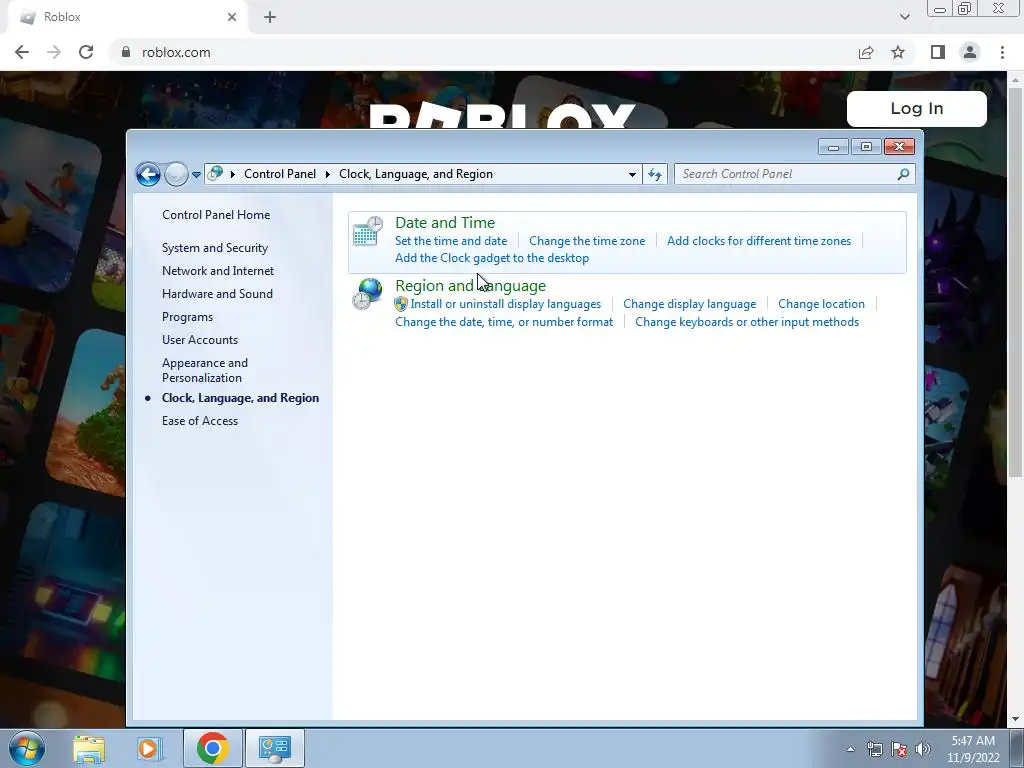Open Change the time zone

coord(587,241)
